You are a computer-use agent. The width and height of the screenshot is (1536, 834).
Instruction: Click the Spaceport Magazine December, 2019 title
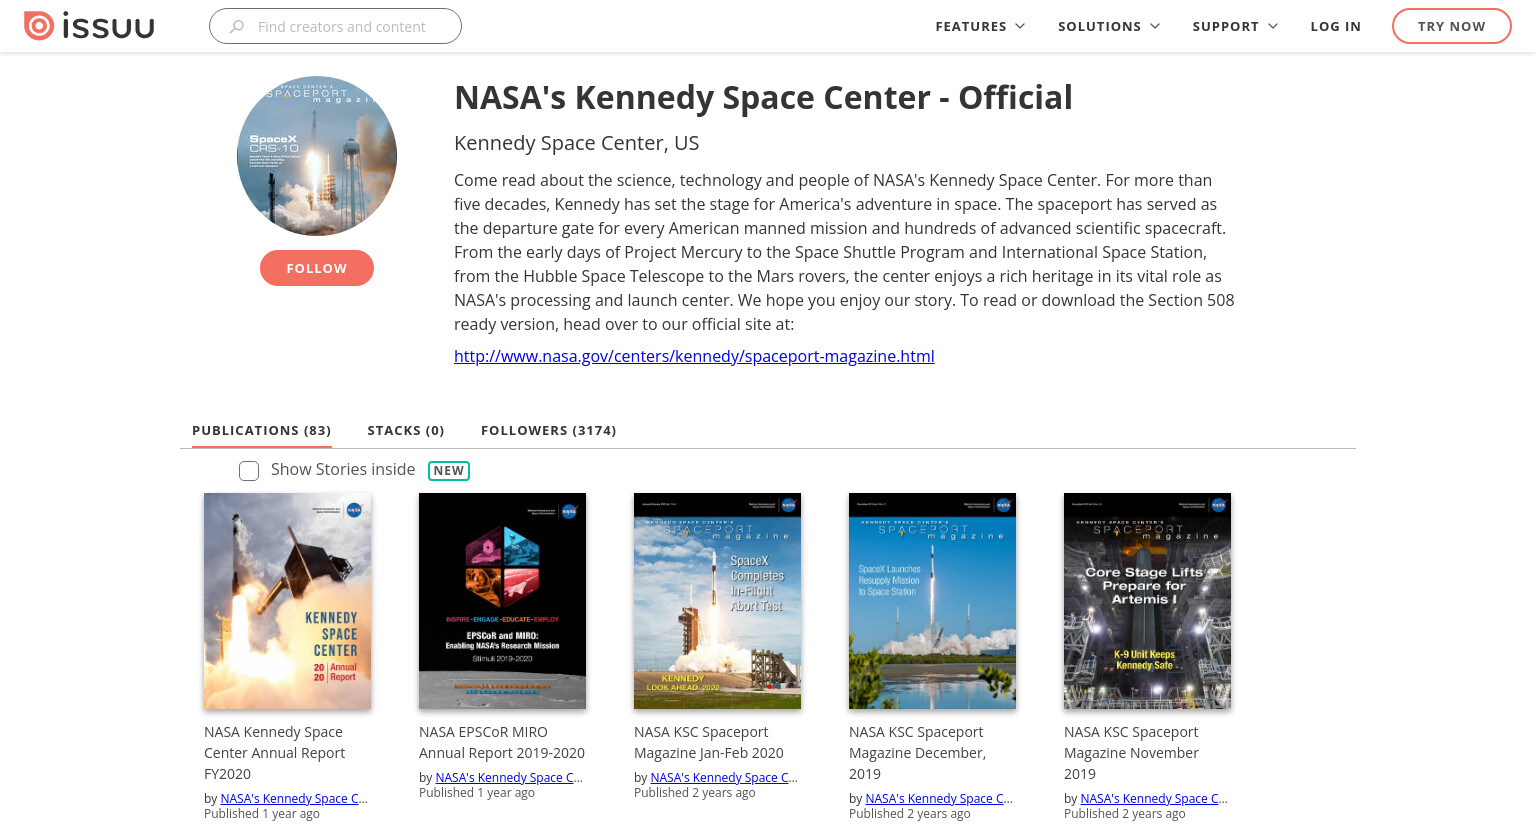coord(917,753)
